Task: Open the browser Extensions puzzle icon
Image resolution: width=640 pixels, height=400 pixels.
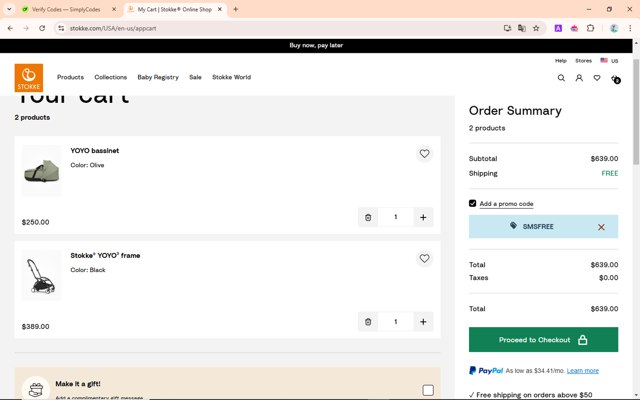Action: pos(590,28)
